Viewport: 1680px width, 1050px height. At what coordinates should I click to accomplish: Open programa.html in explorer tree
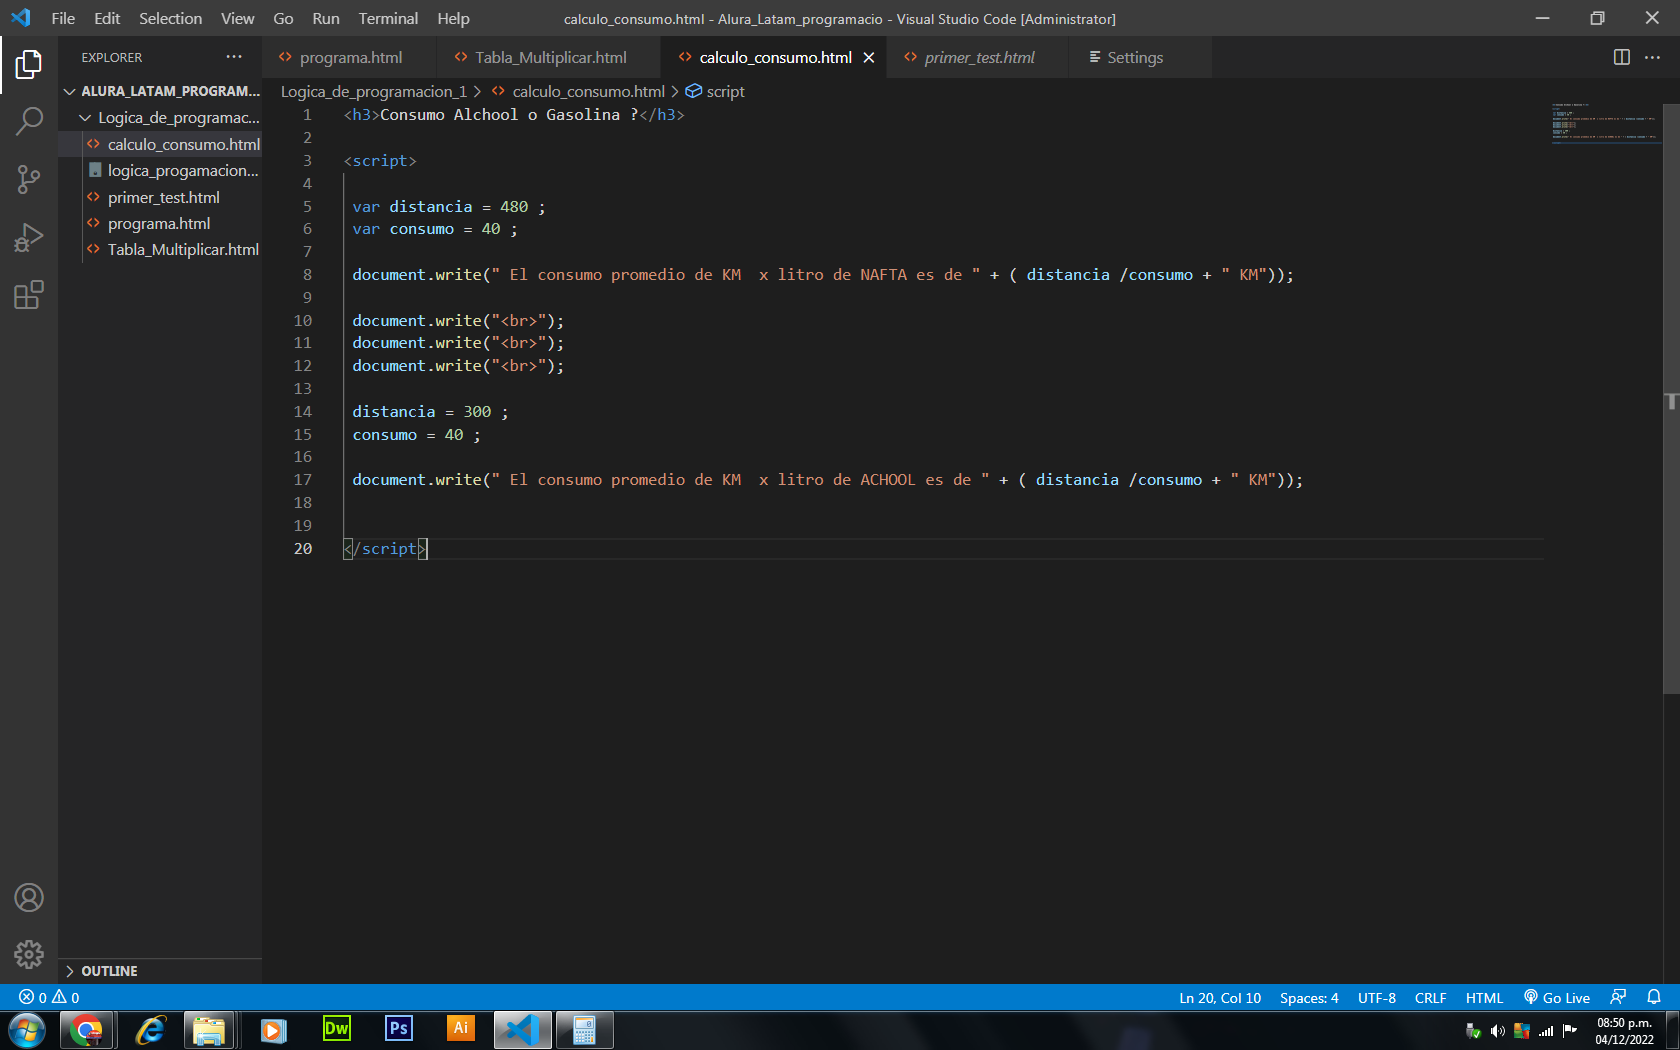[x=160, y=223]
